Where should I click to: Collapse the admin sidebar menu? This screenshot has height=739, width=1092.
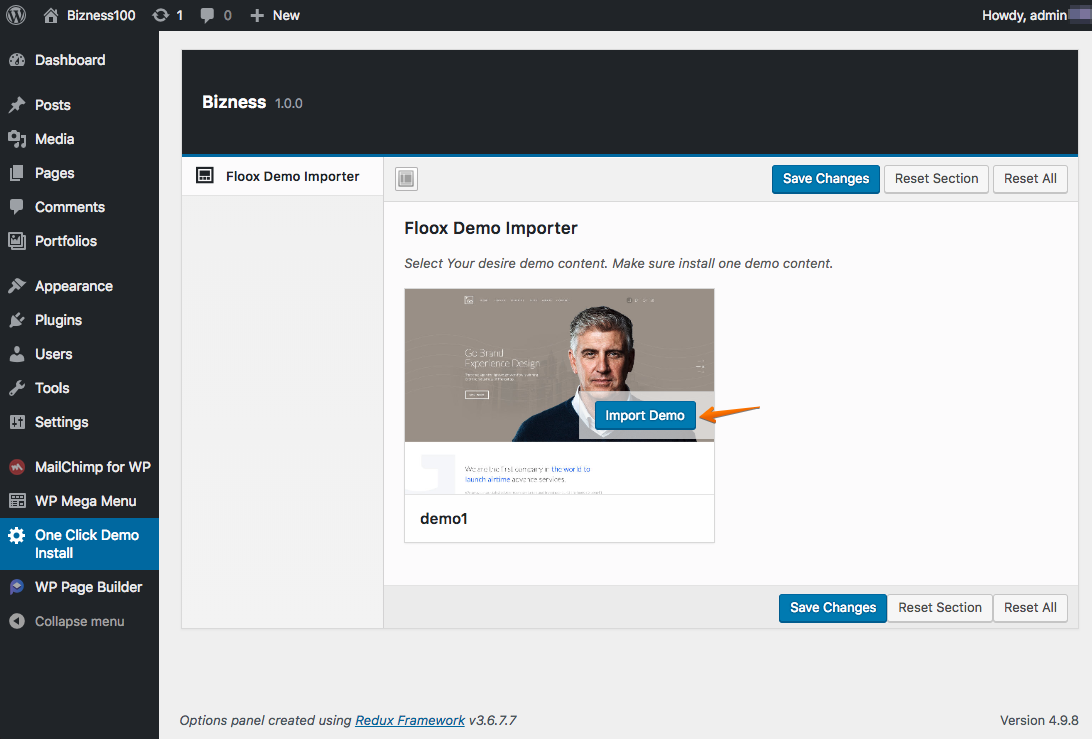(79, 621)
